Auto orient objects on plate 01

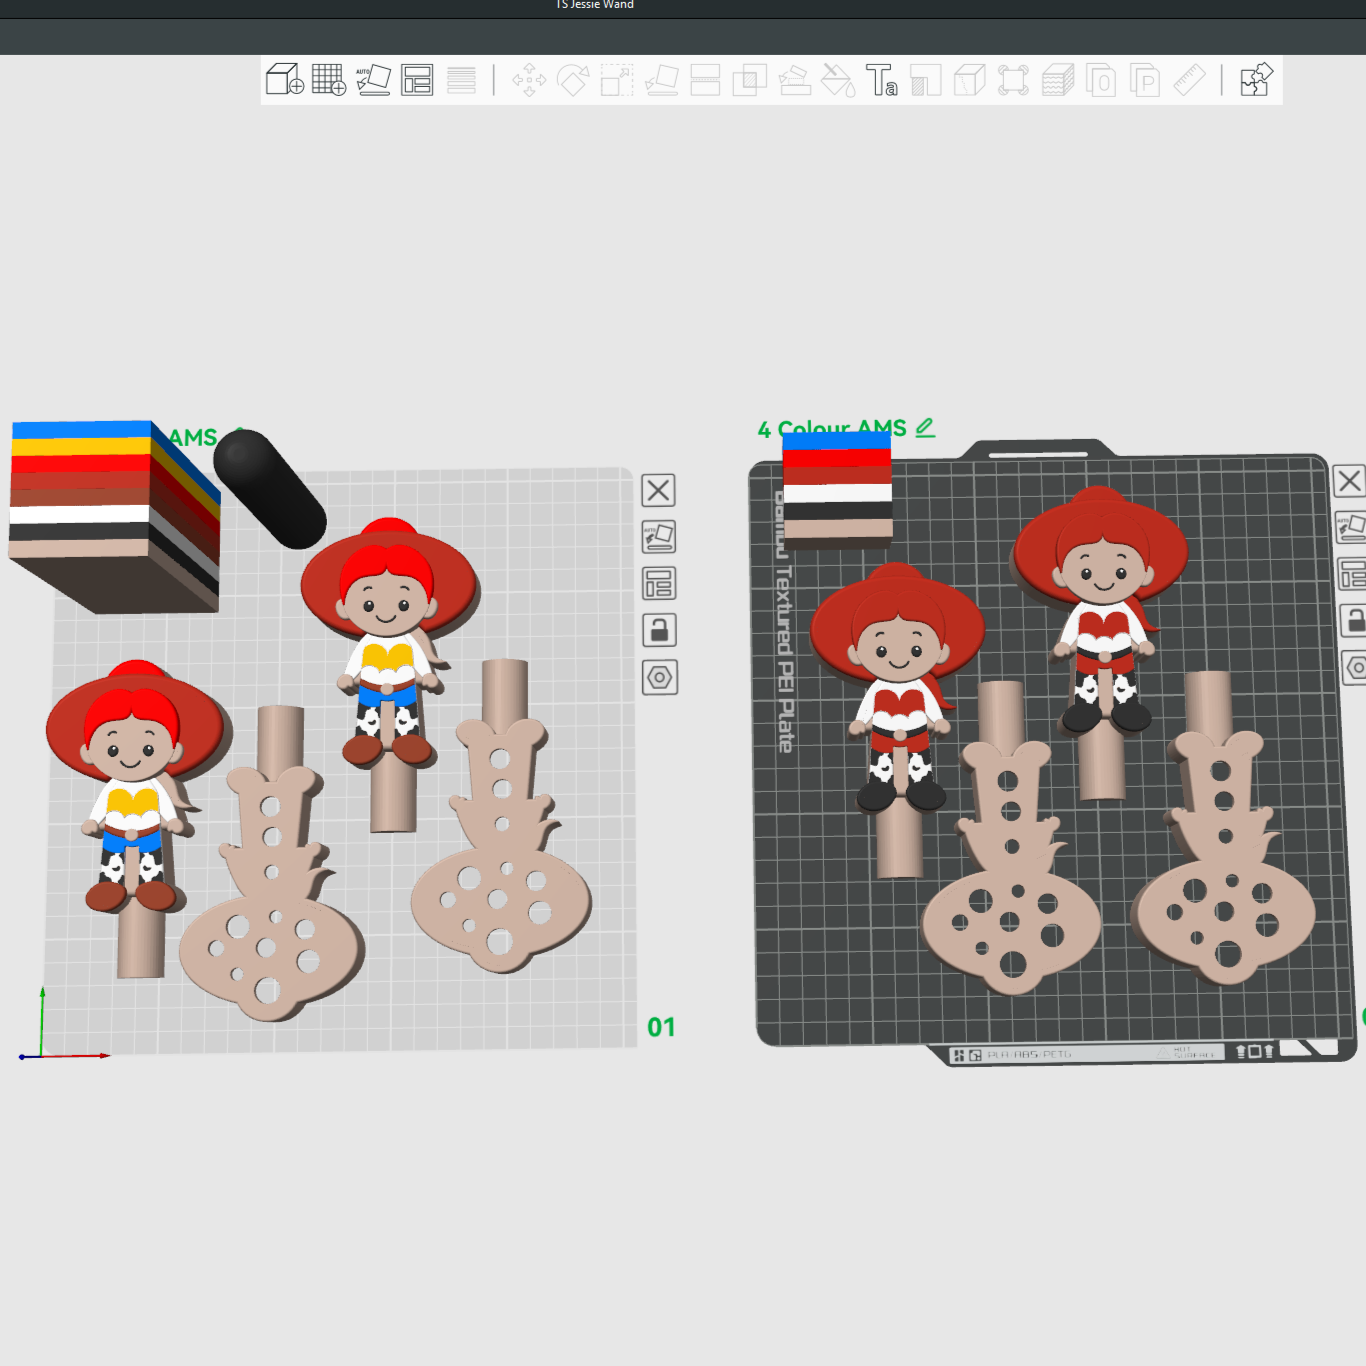[658, 537]
